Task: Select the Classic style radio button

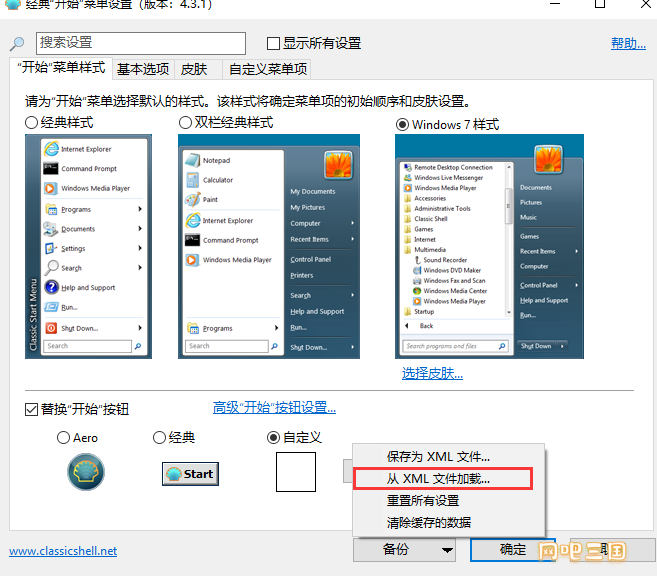Action: pyautogui.click(x=32, y=123)
